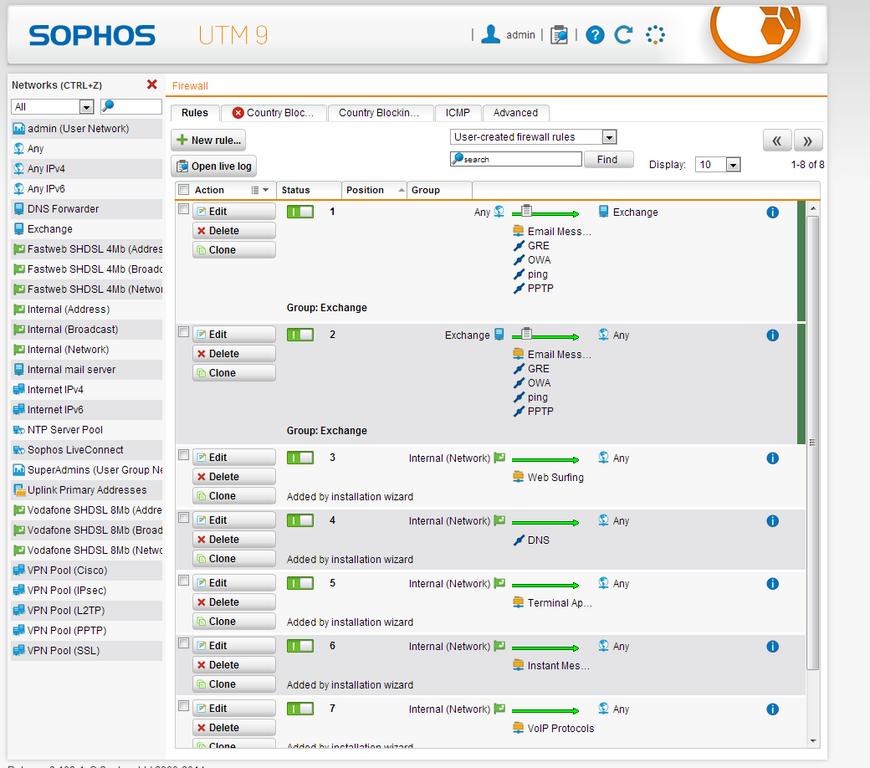
Task: Click the Exchange host icon in rule 1 destination
Action: coord(604,211)
